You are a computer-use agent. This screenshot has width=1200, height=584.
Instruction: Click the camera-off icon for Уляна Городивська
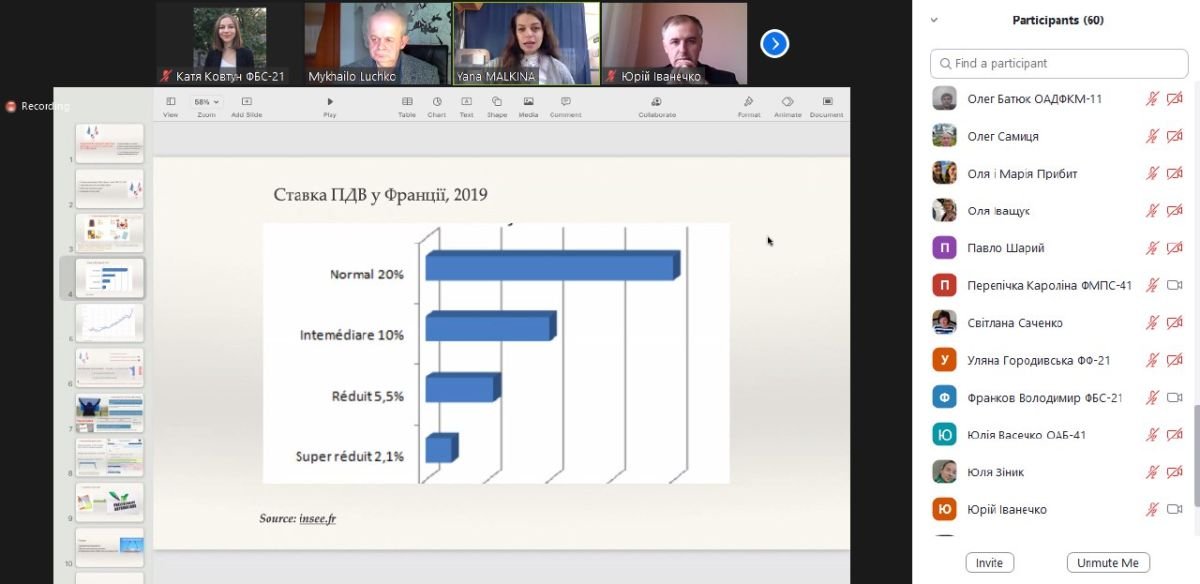tap(1175, 360)
